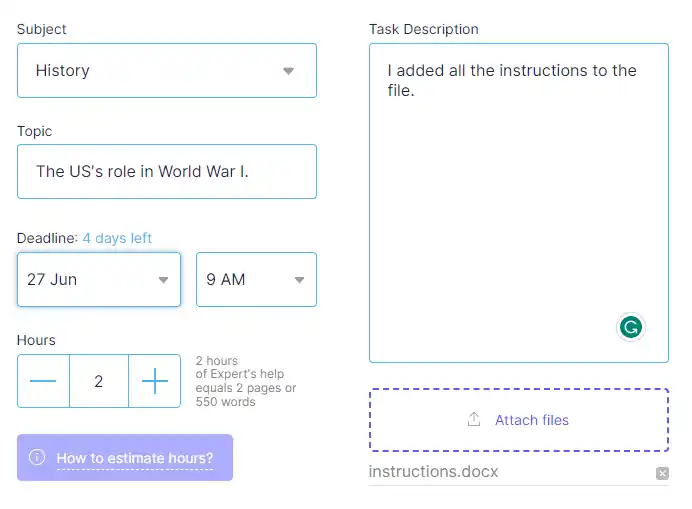Image resolution: width=692 pixels, height=509 pixels.
Task: Click the Subject label
Action: (x=41, y=29)
